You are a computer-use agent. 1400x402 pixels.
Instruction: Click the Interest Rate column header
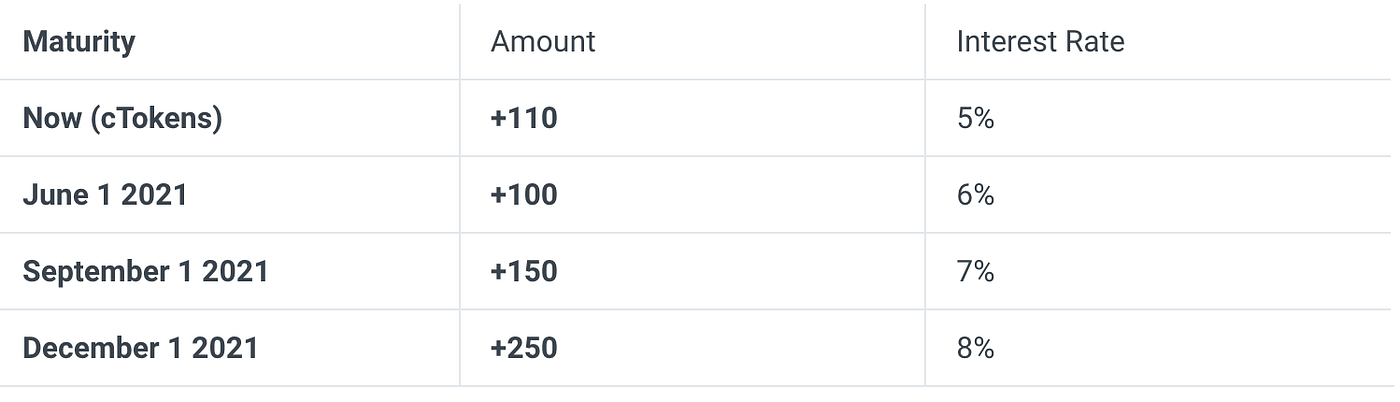[1040, 42]
